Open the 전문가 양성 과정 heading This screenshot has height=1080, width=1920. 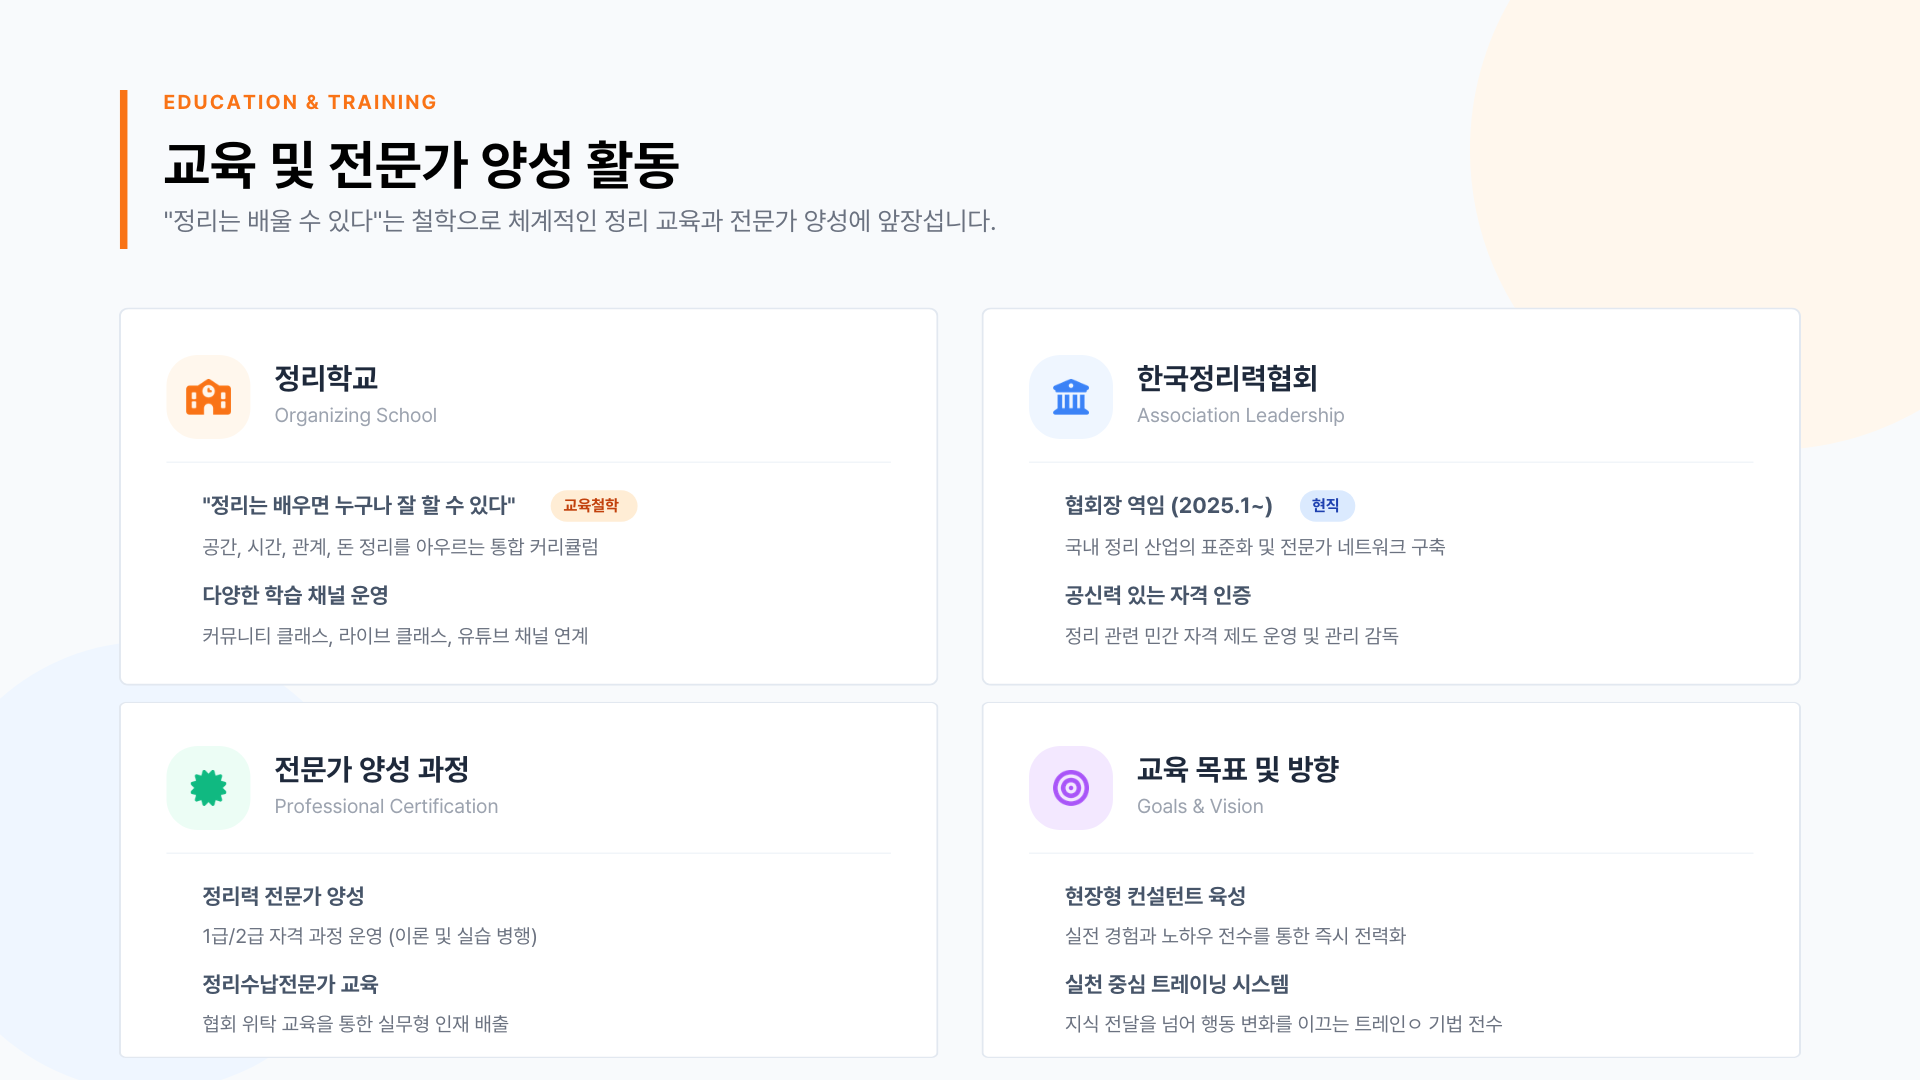pyautogui.click(x=372, y=770)
